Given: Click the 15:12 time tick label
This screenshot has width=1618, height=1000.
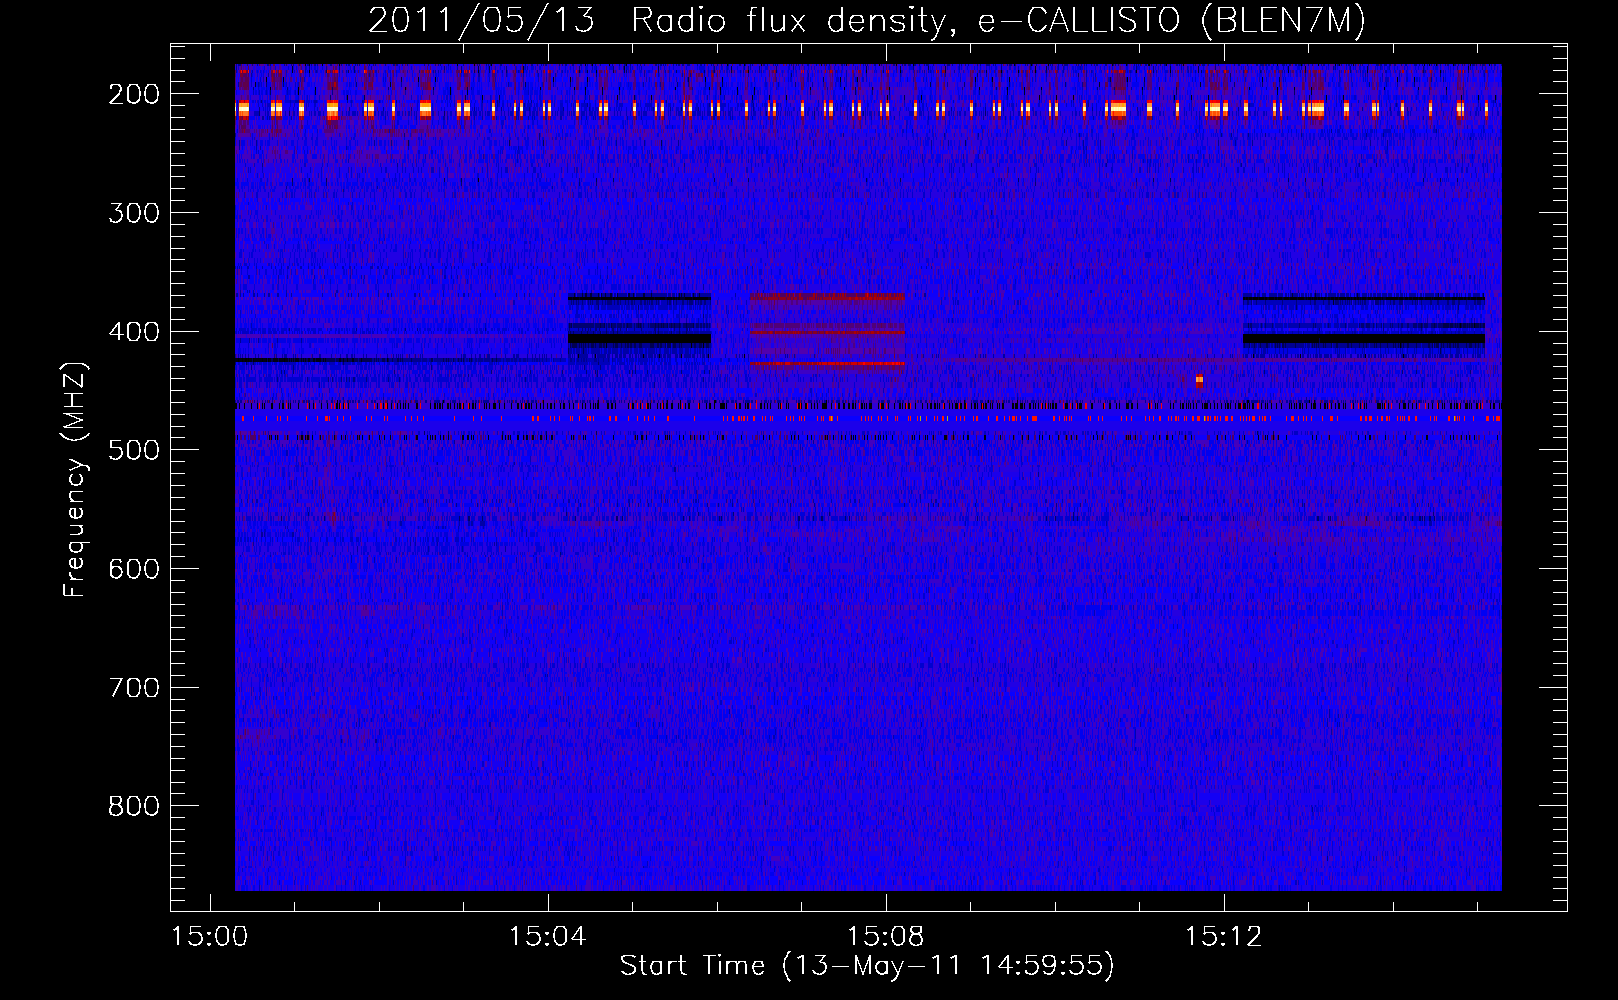Looking at the screenshot, I should tap(1223, 937).
